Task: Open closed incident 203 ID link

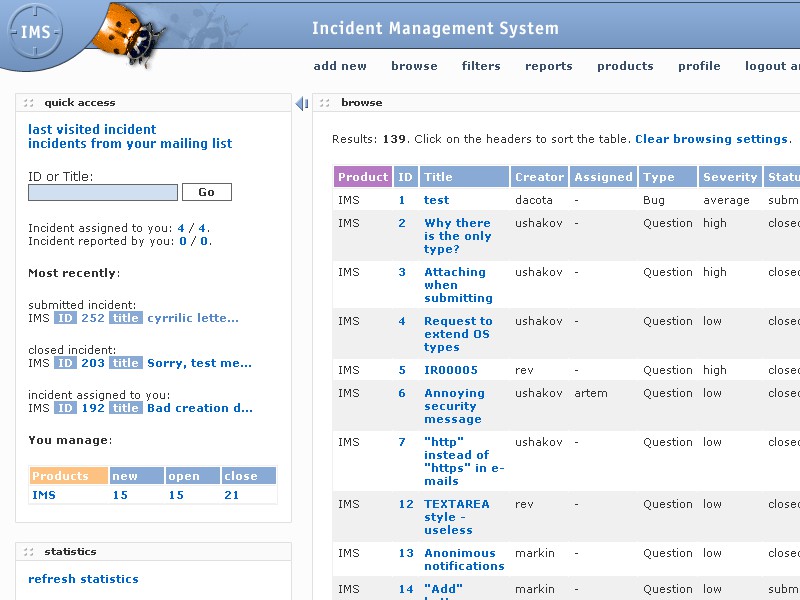Action: (93, 363)
